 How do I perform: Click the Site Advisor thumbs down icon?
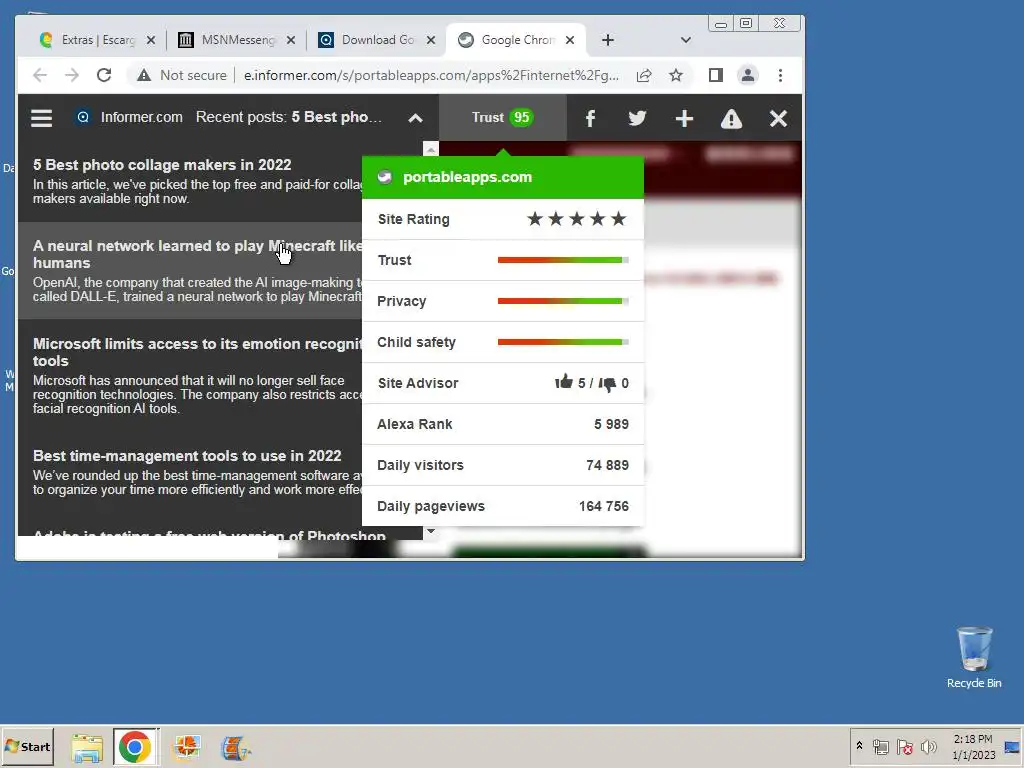click(607, 384)
